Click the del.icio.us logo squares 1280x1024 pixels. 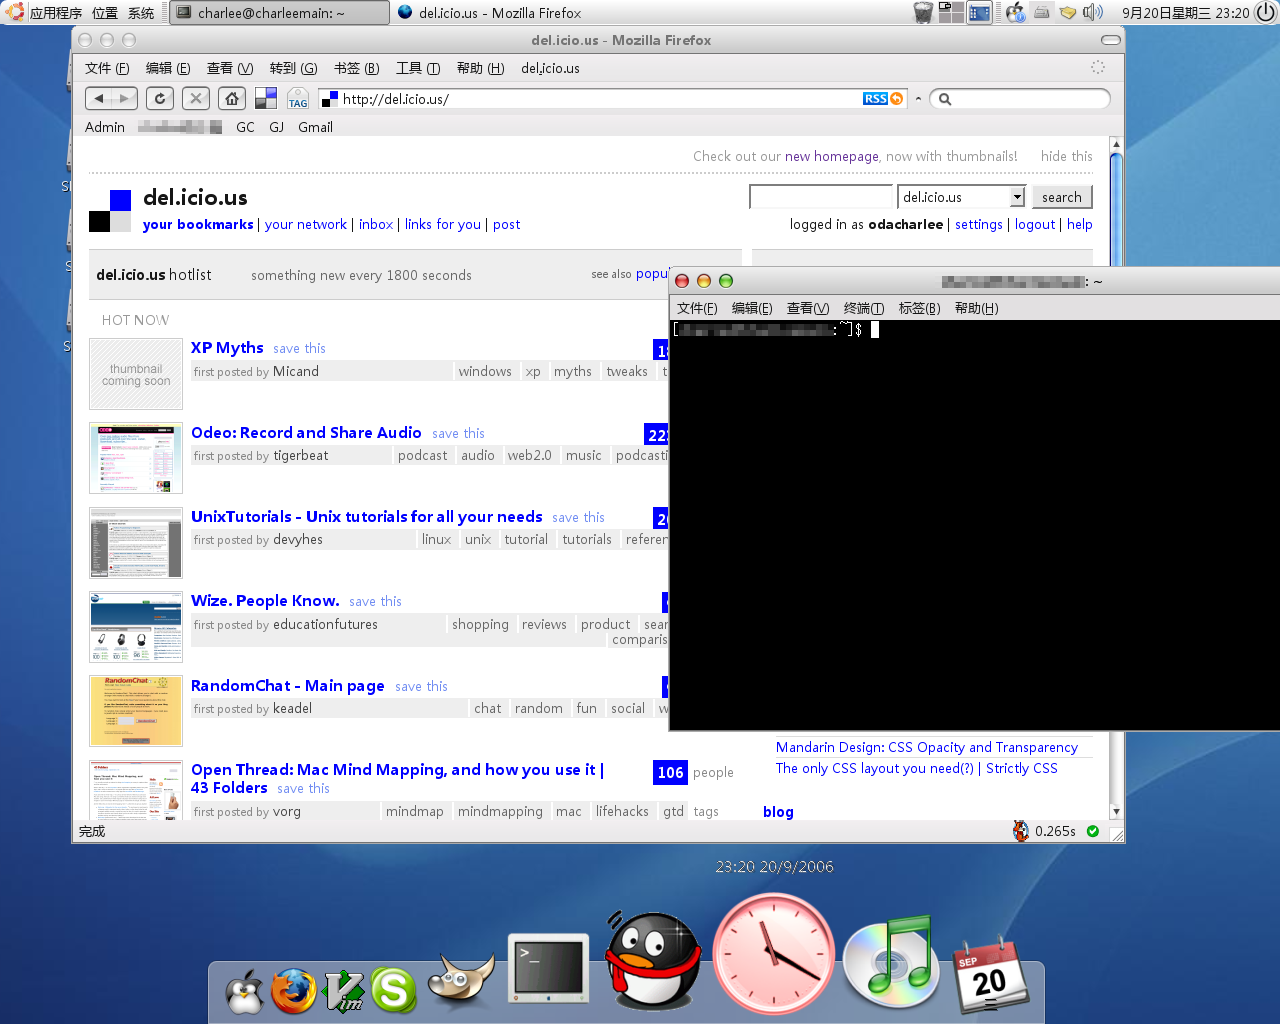tap(110, 210)
